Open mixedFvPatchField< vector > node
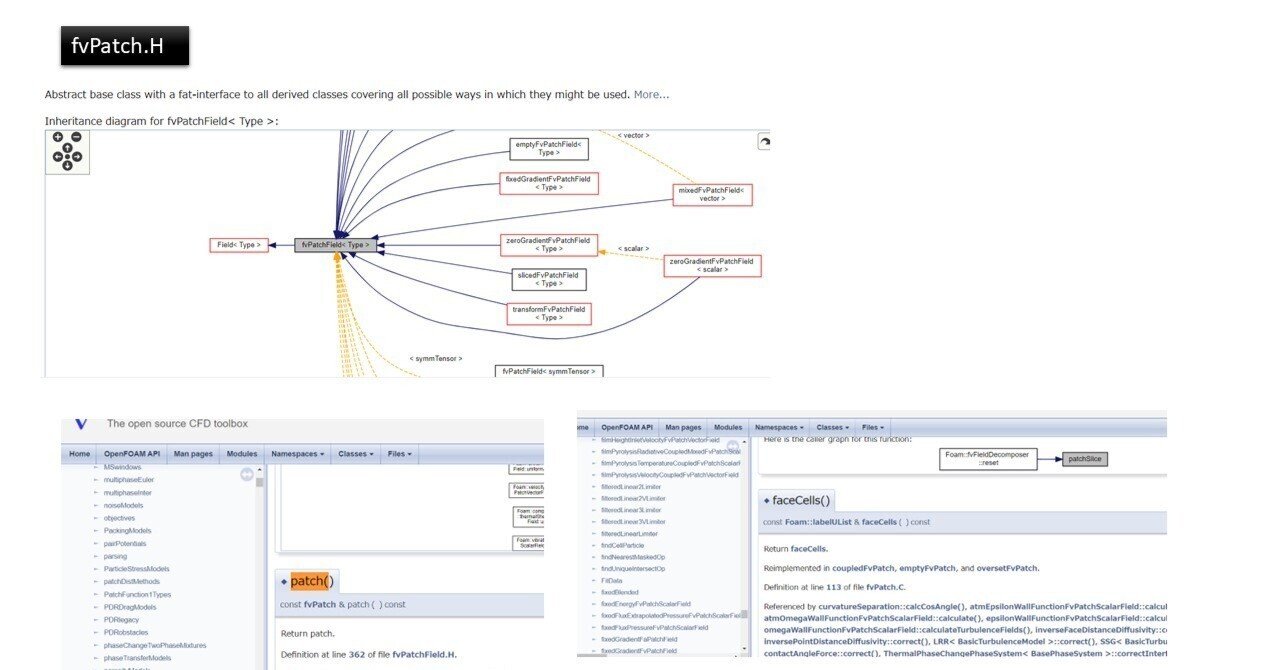This screenshot has height=670, width=1280. [712, 194]
